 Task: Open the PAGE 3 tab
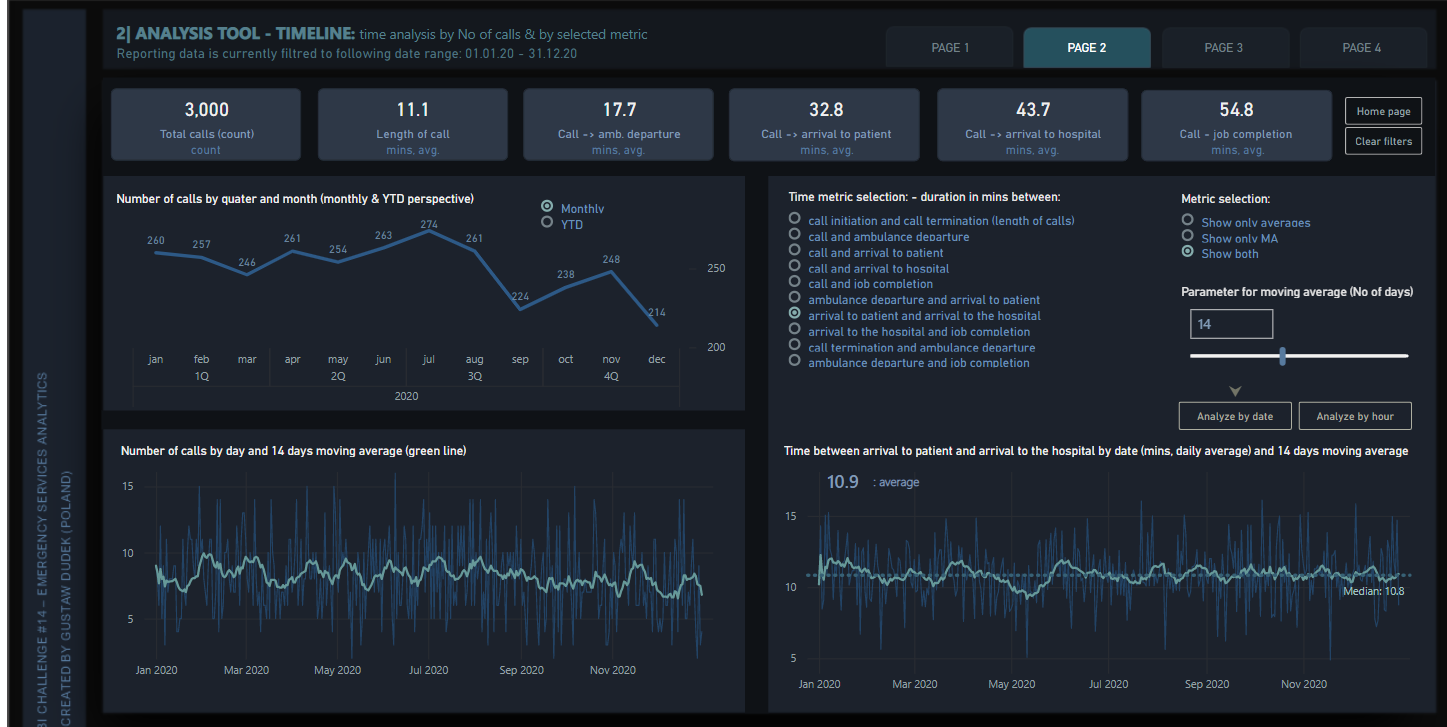(1224, 48)
